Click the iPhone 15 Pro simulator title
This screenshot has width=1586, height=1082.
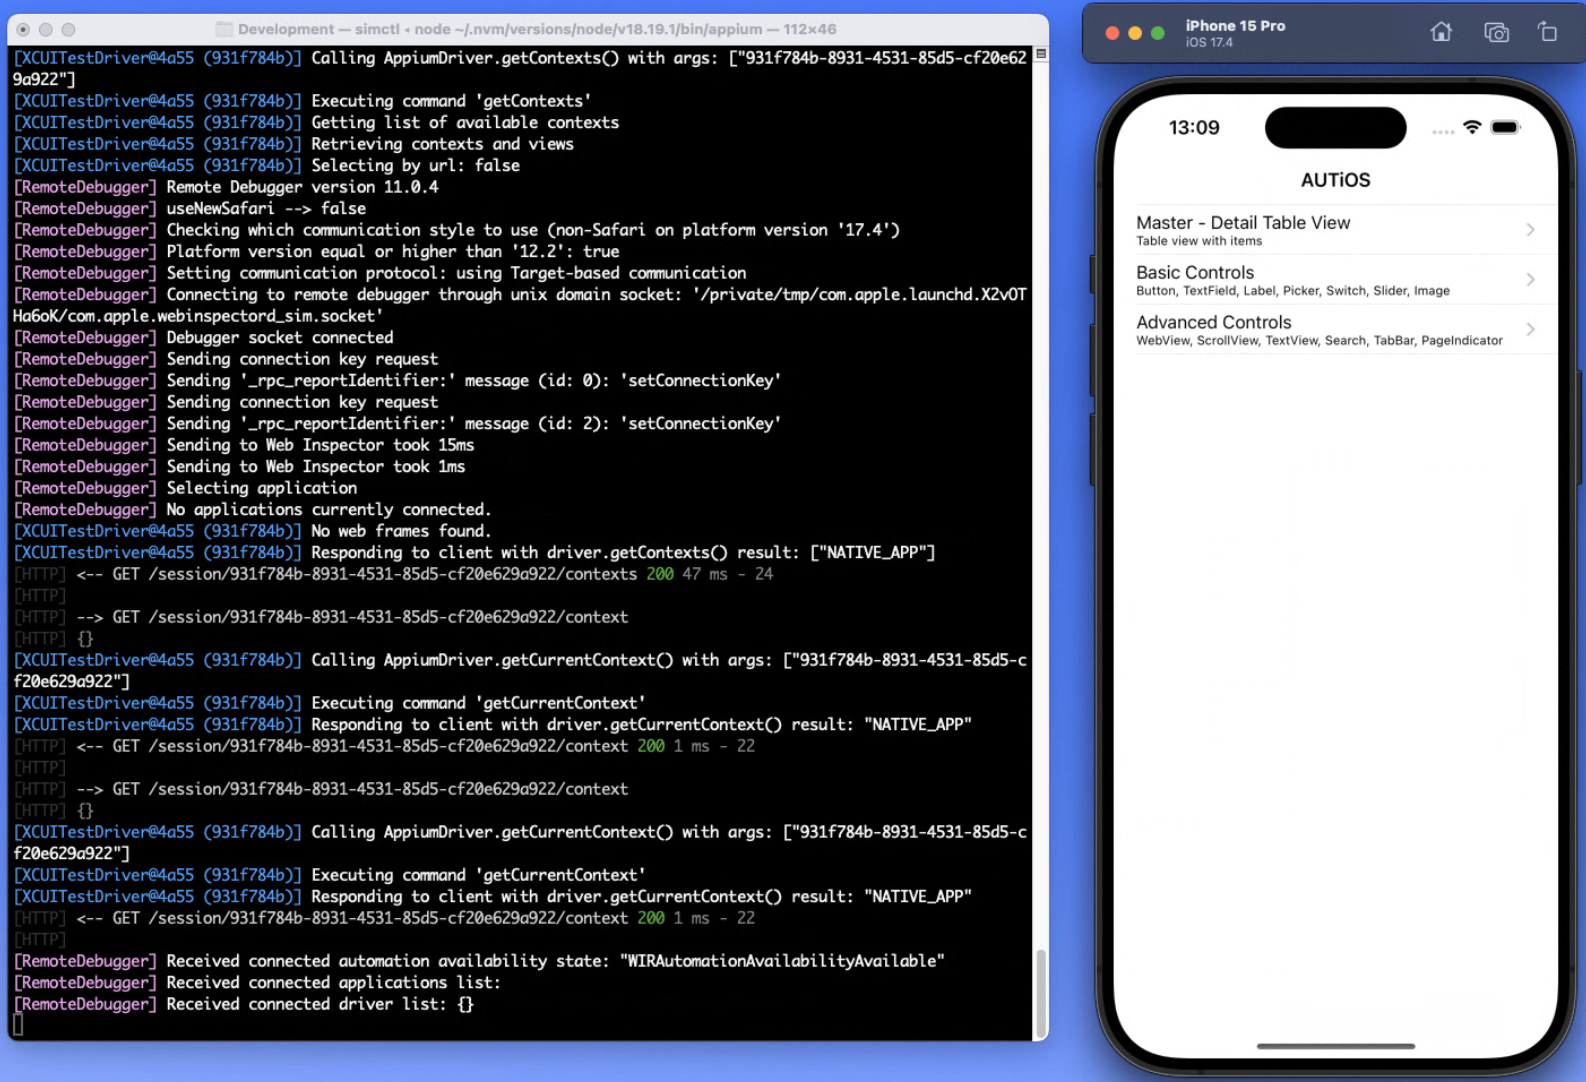click(1235, 26)
